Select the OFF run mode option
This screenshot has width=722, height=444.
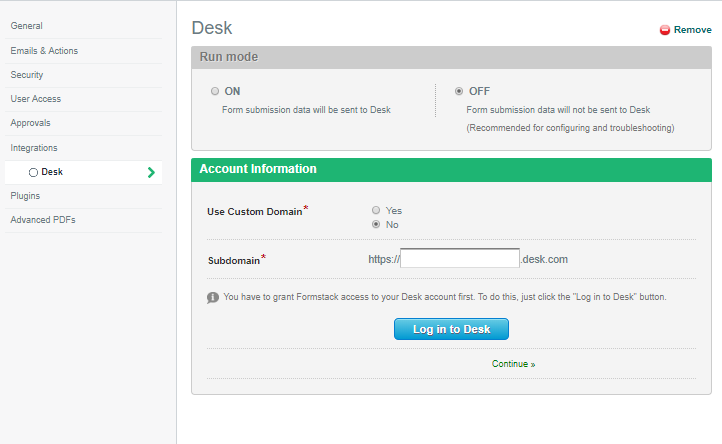point(459,91)
